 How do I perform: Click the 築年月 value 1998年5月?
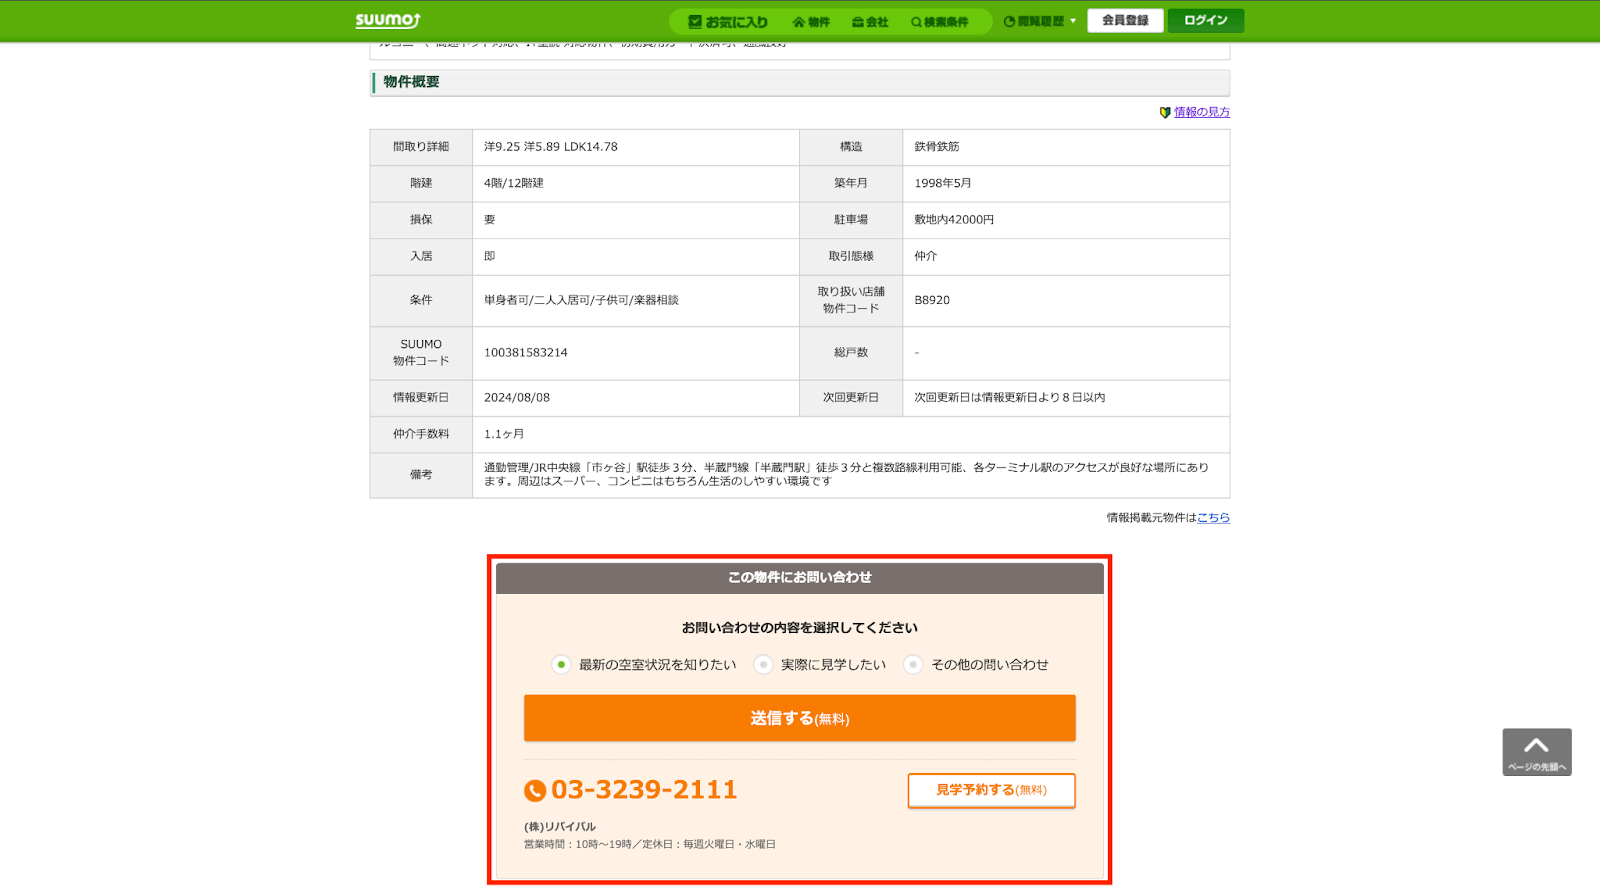pos(943,183)
